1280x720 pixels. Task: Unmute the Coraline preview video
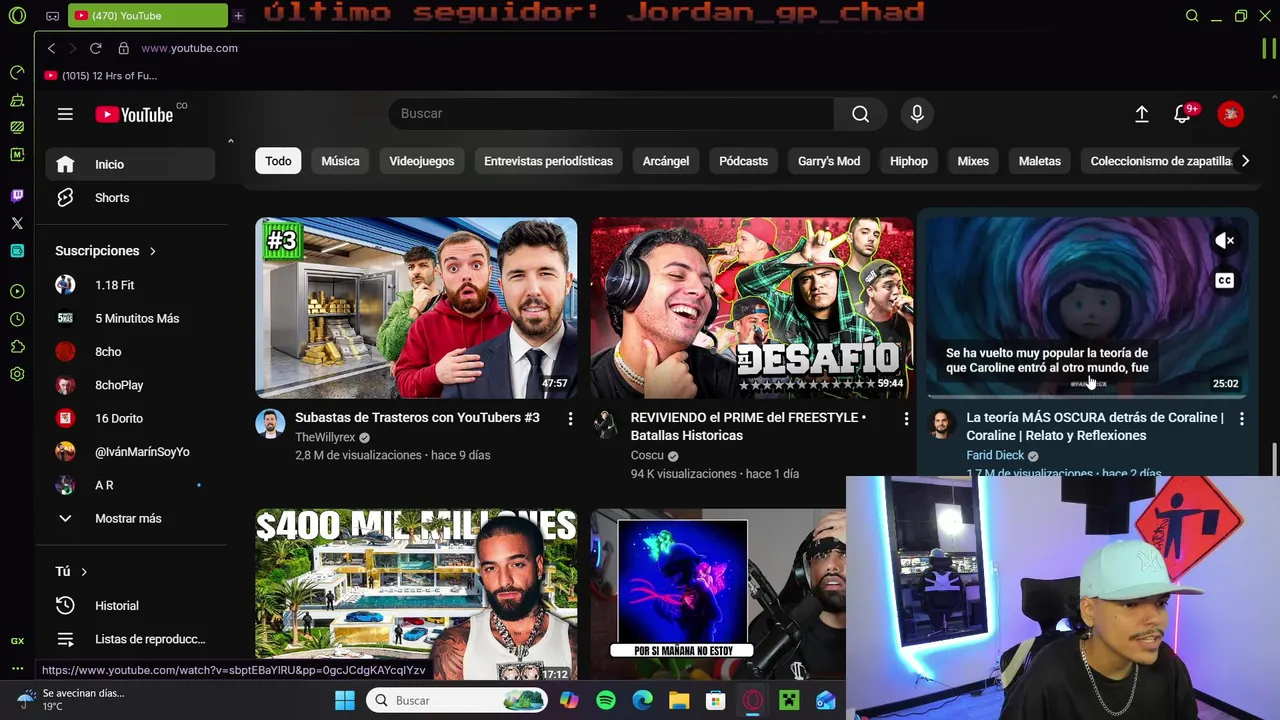[1225, 241]
